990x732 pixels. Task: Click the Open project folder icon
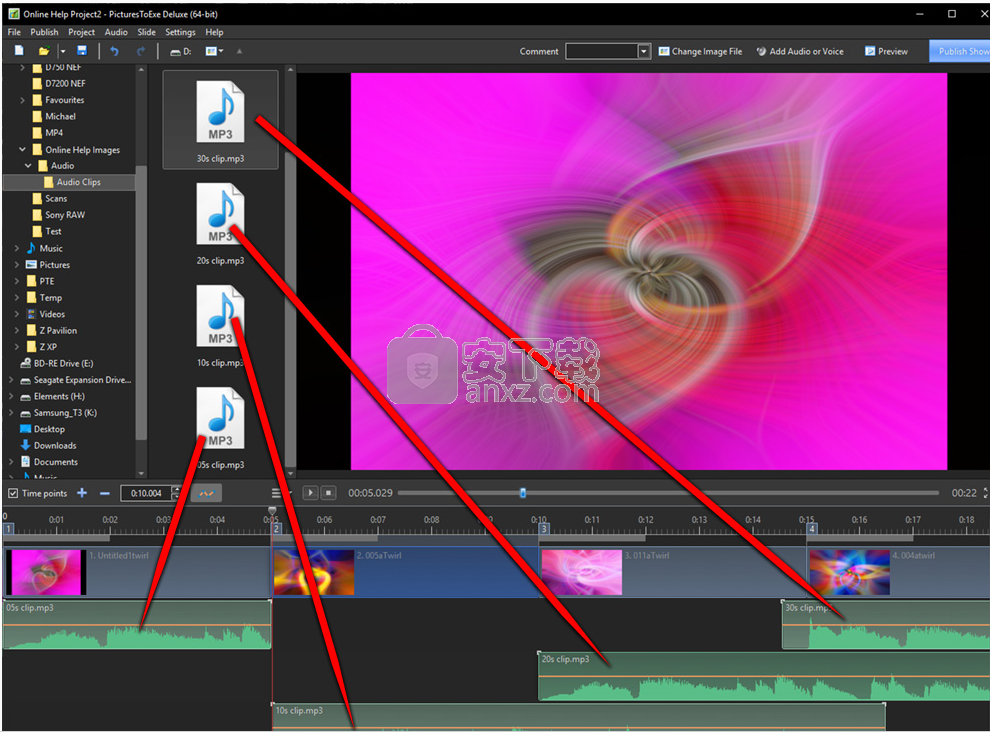click(x=44, y=51)
